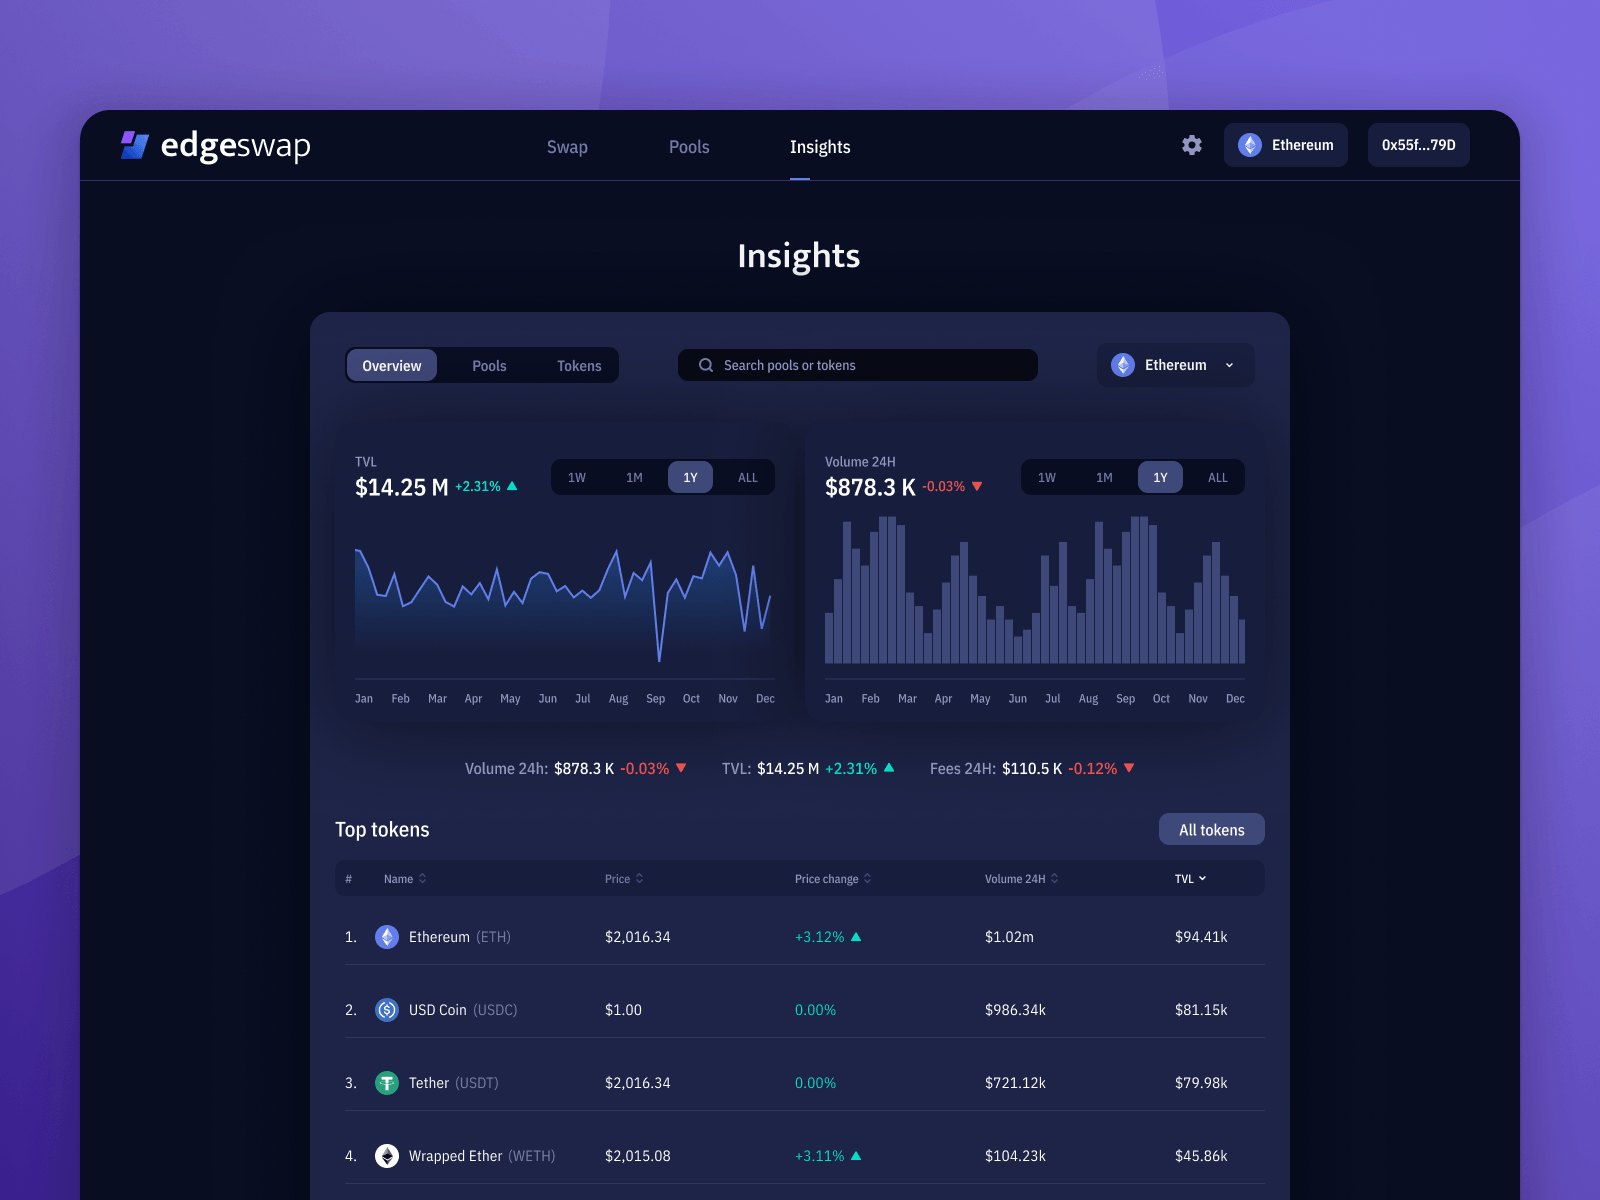Click red down arrow next to Volume 24H -0.03% in chart
This screenshot has height=1200, width=1600.
point(977,486)
